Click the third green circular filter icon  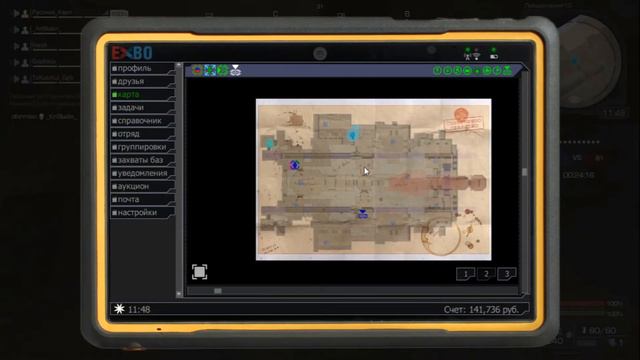[x=458, y=71]
